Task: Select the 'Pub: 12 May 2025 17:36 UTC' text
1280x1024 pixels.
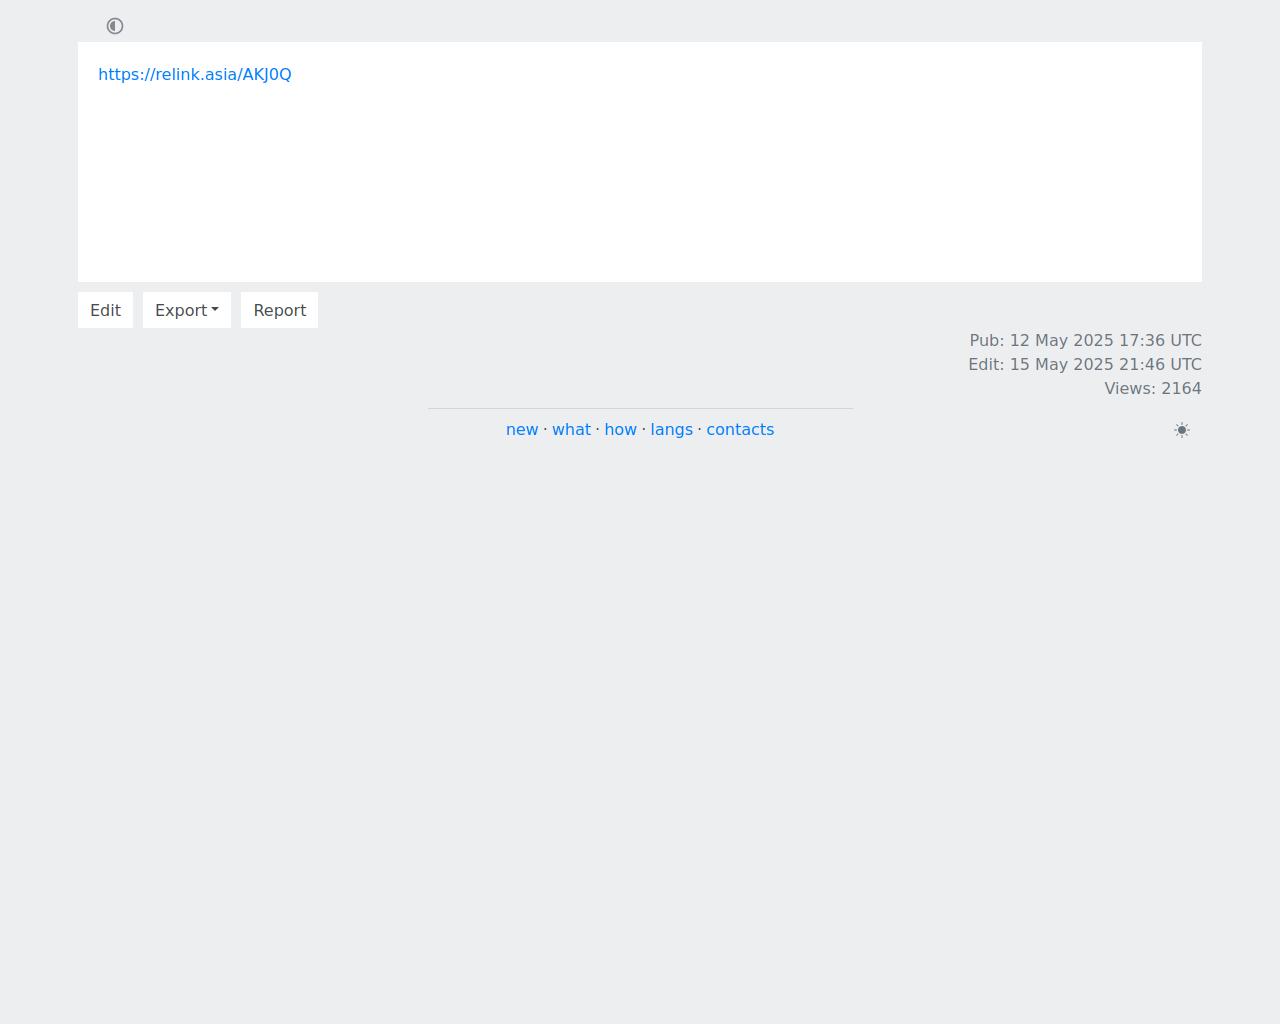Action: (1086, 340)
